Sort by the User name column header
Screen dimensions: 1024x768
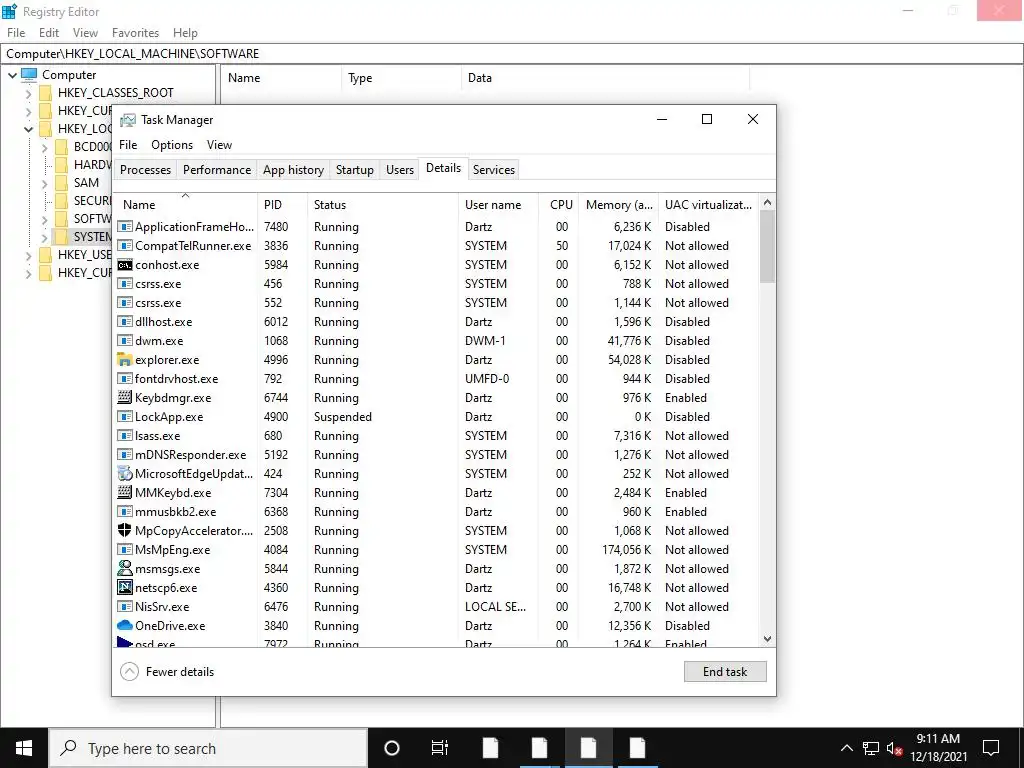pos(498,204)
